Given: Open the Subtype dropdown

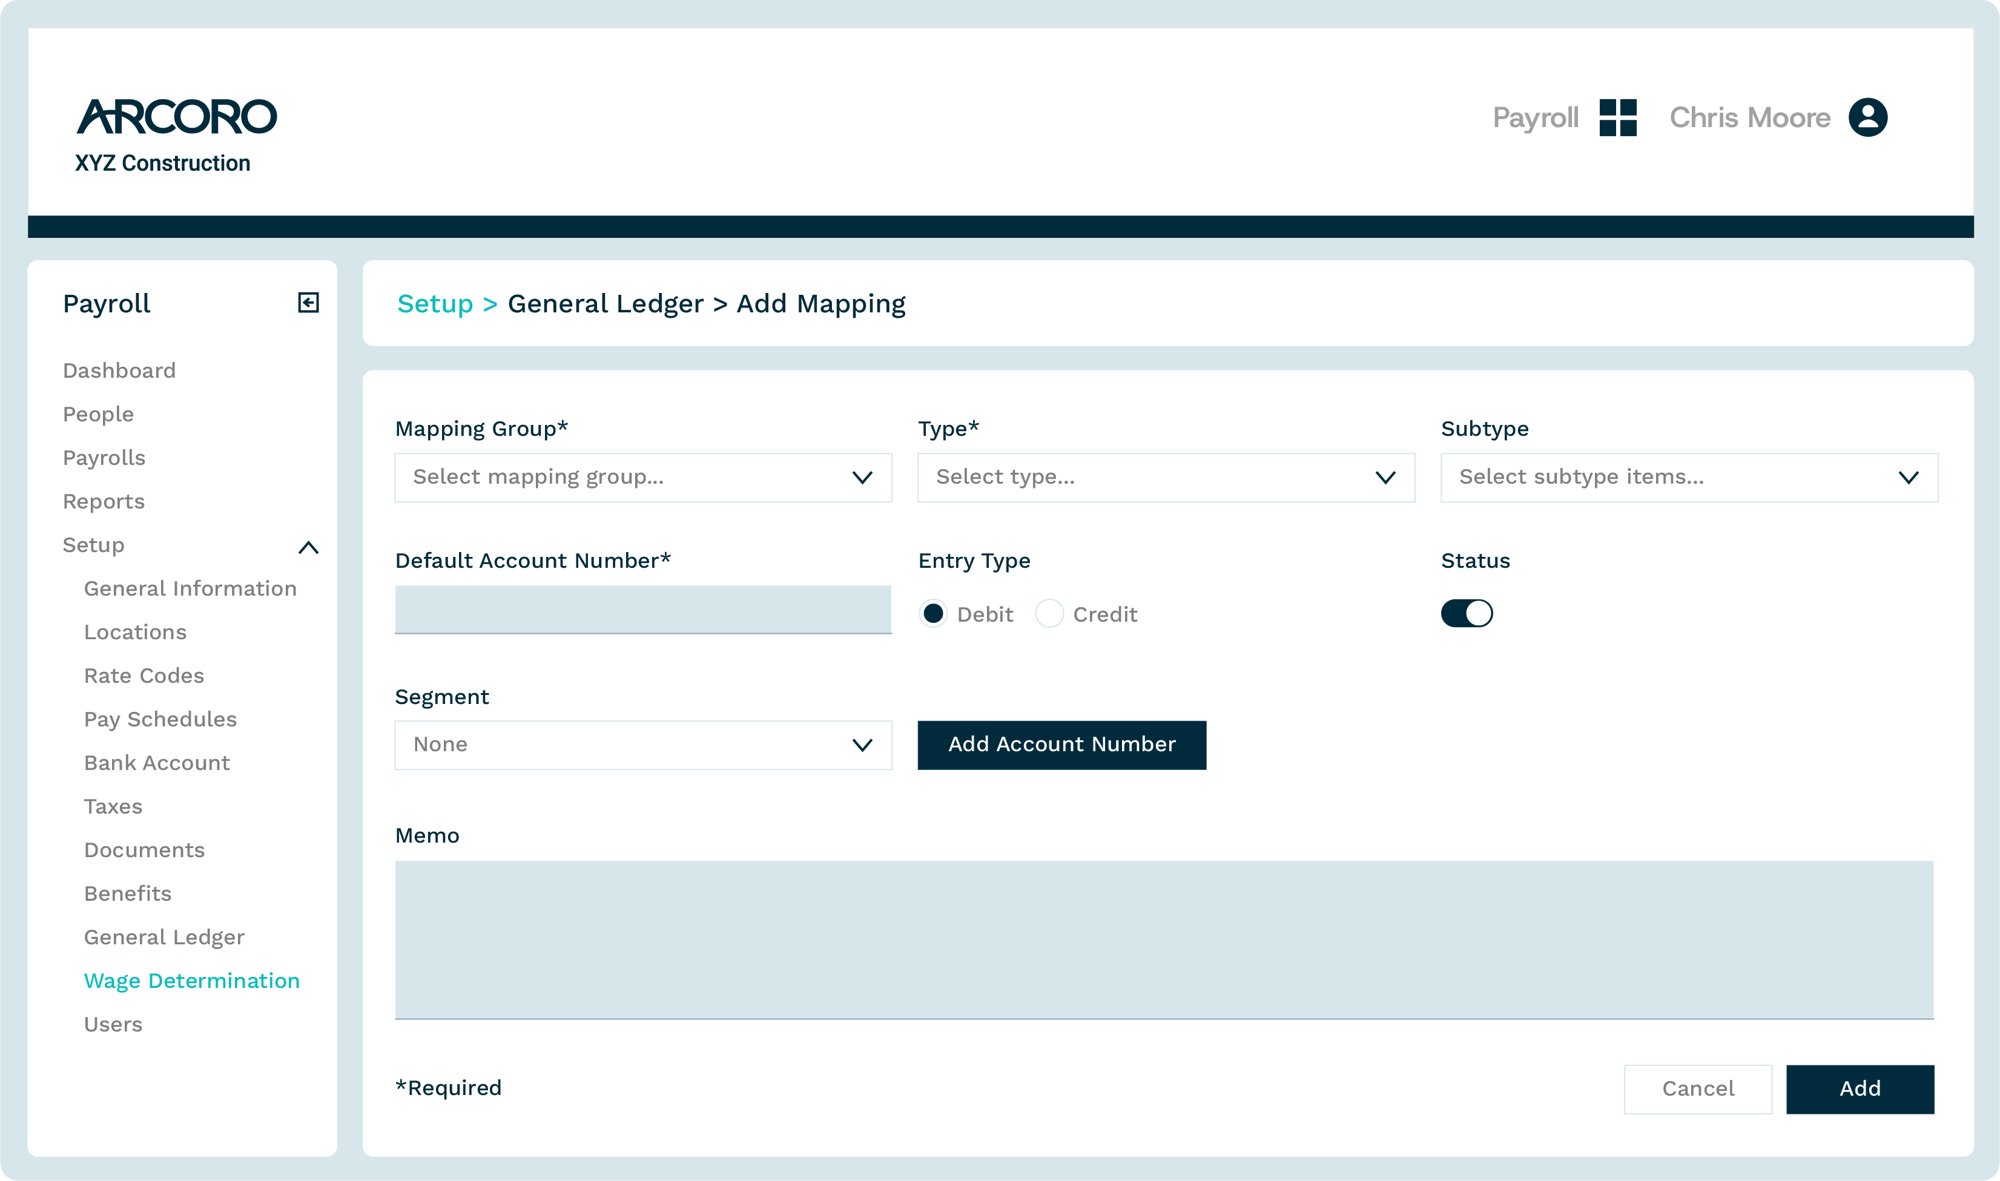Looking at the screenshot, I should [x=1689, y=478].
